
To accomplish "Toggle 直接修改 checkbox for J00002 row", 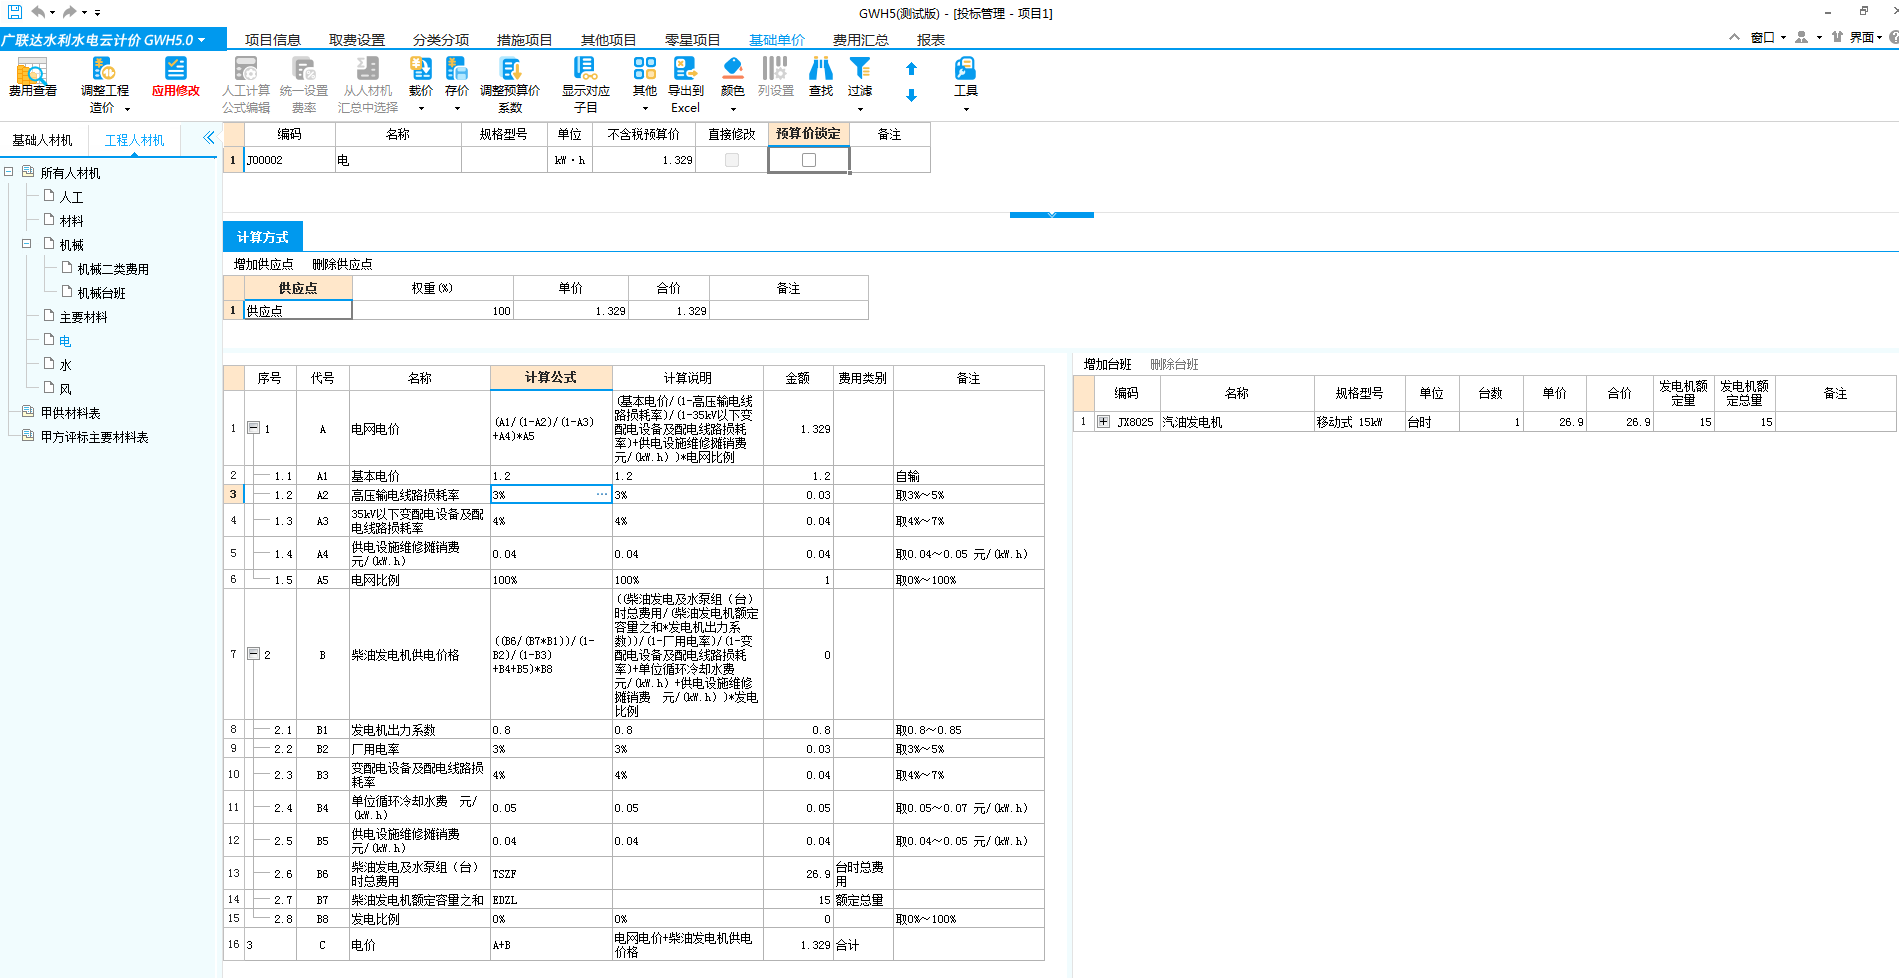I will coord(732,160).
